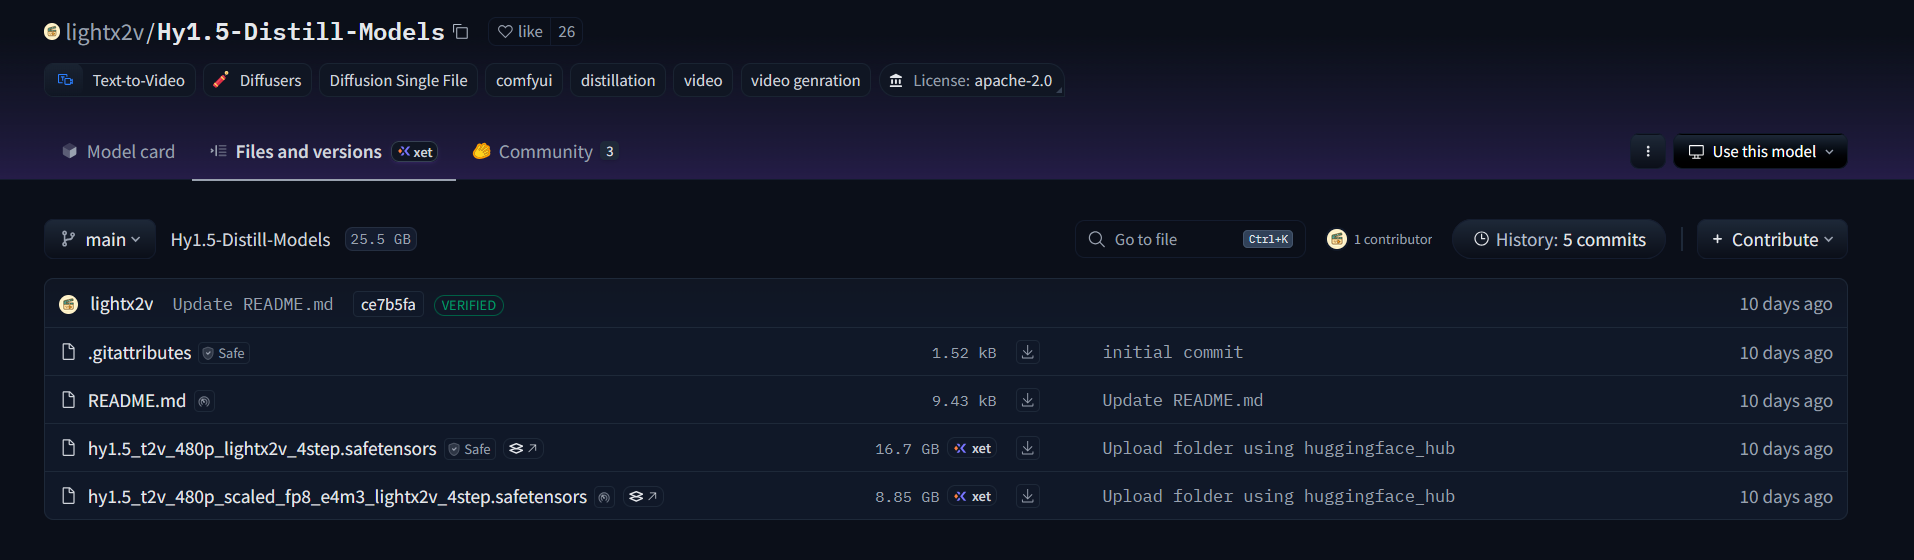Click the License: apache-2.0 tag
Viewport: 1914px width, 560px height.
click(971, 80)
